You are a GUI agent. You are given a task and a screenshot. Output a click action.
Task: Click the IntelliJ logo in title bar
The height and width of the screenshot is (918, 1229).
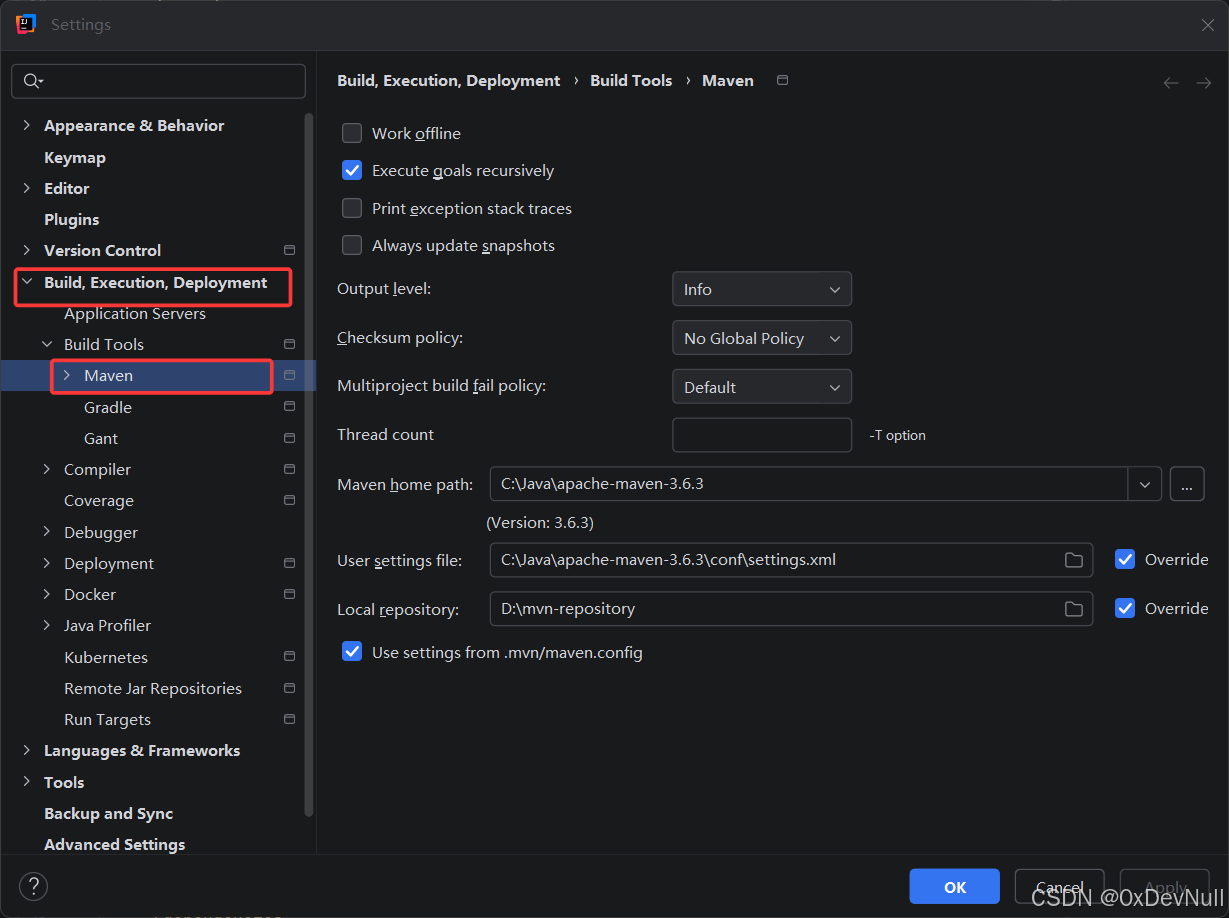click(x=26, y=24)
